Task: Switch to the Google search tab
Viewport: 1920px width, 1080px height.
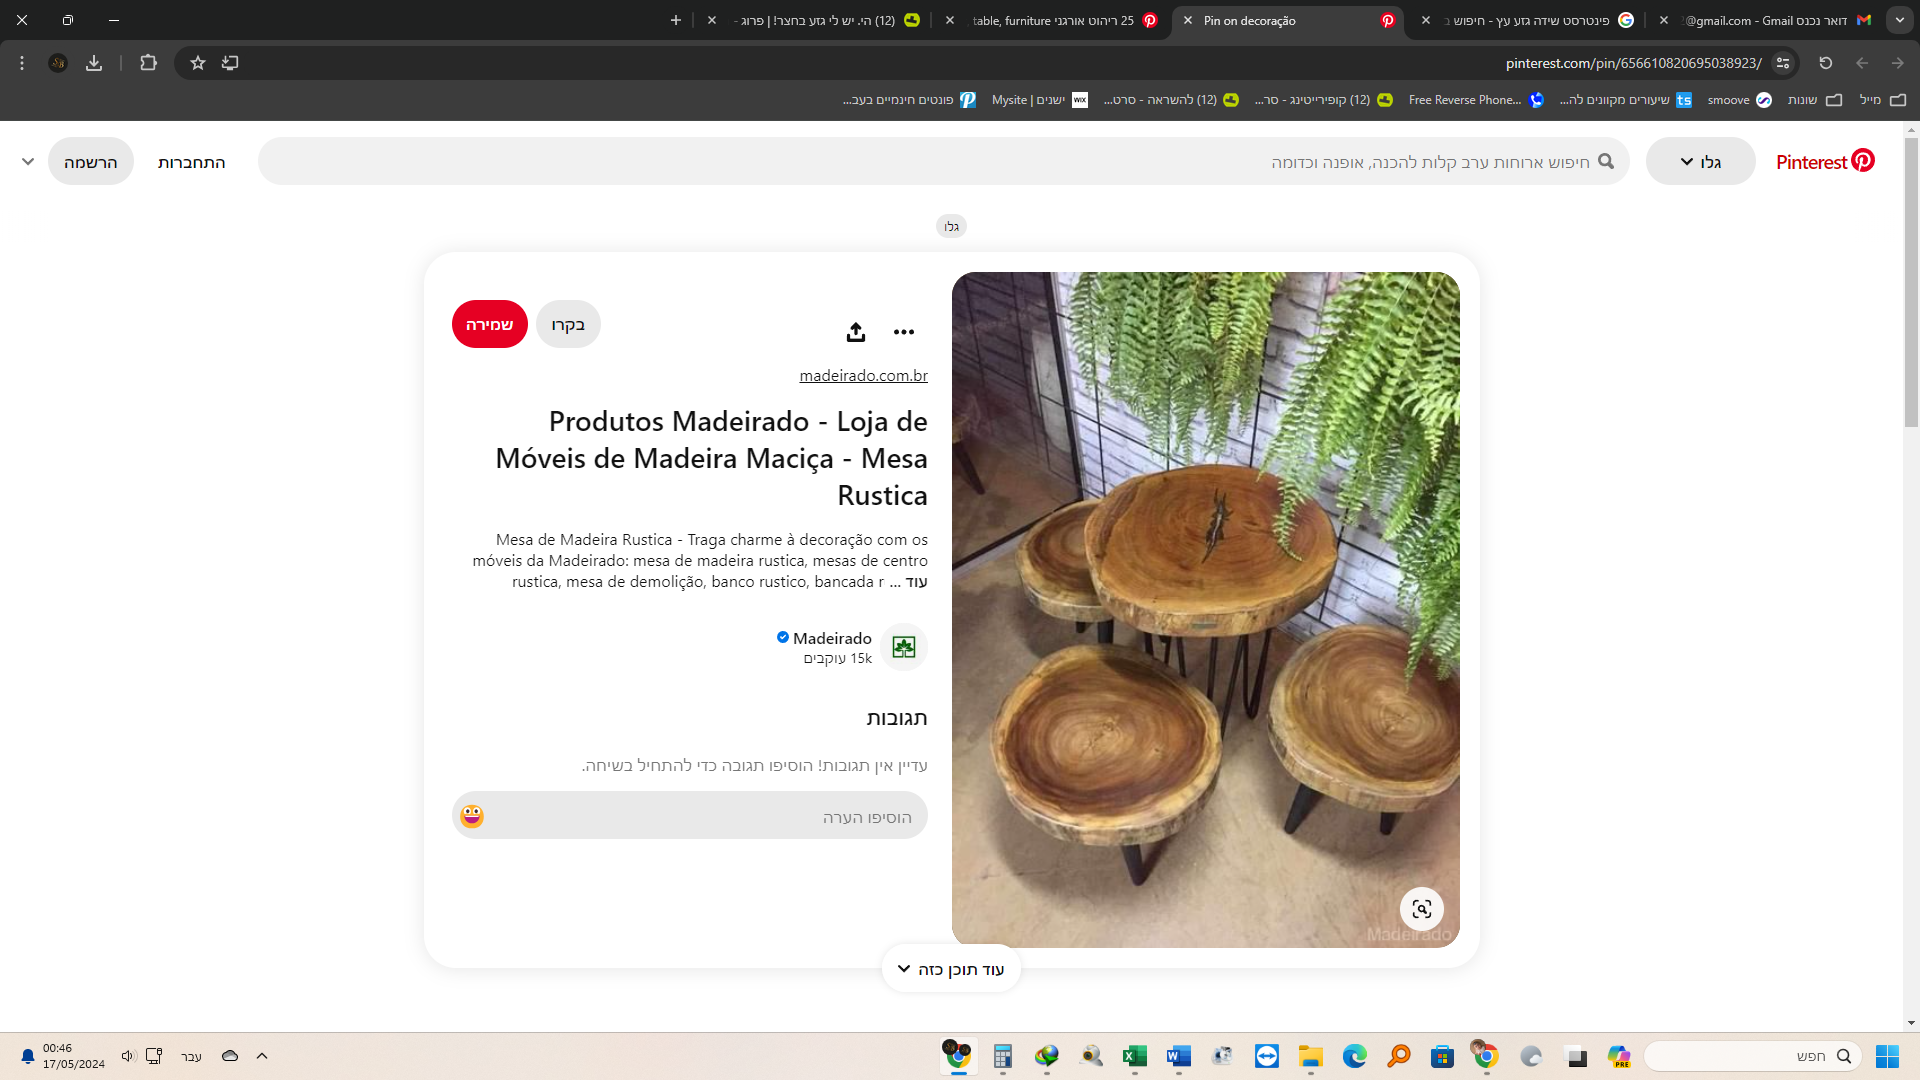Action: (x=1535, y=20)
